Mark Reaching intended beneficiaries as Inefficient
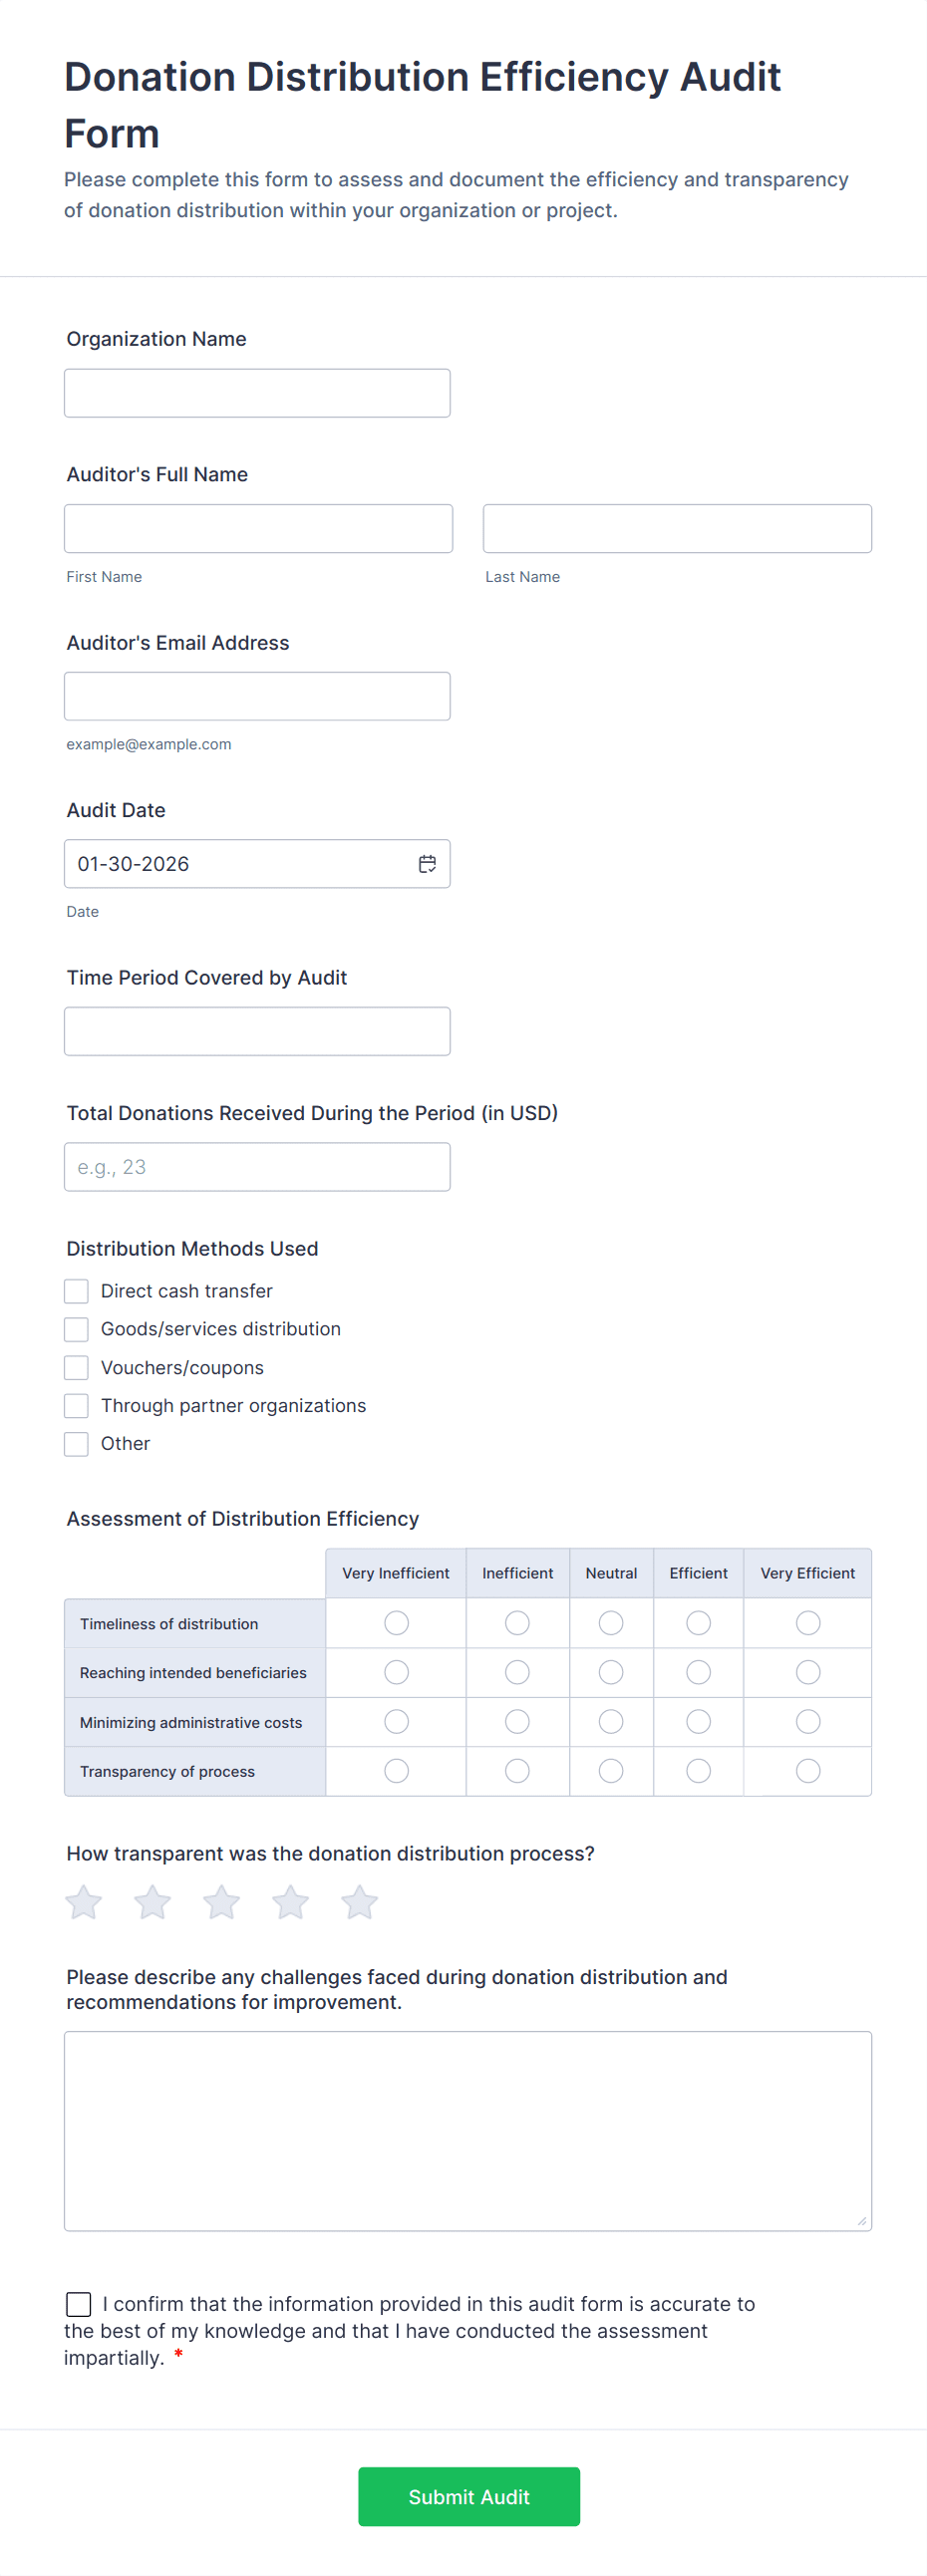927x2576 pixels. pos(517,1671)
